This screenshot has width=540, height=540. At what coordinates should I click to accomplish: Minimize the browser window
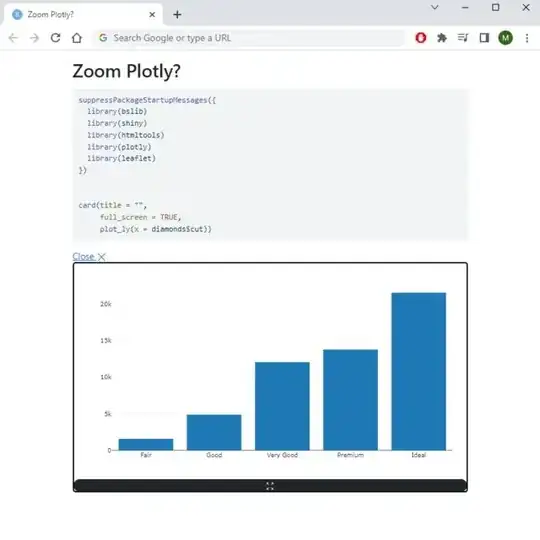(465, 7)
